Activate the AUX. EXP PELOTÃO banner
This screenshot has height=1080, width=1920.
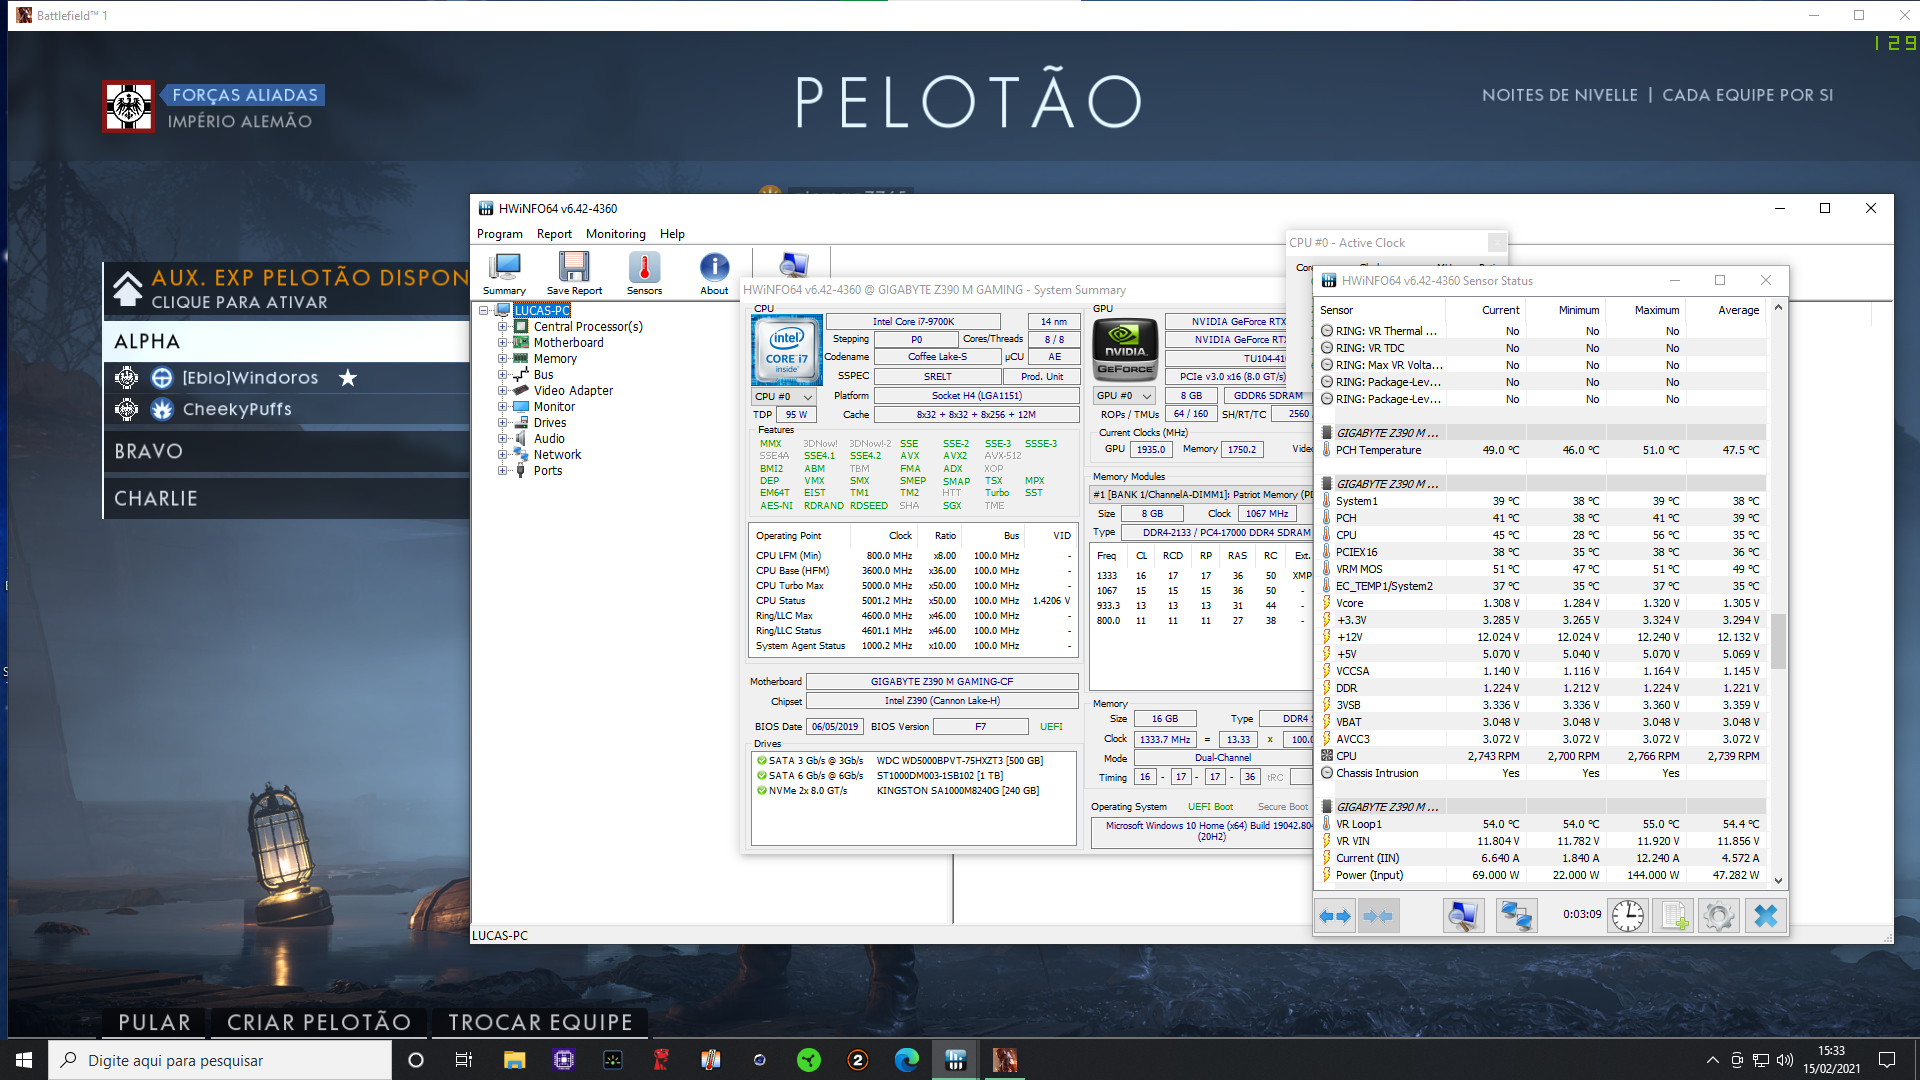click(x=286, y=289)
